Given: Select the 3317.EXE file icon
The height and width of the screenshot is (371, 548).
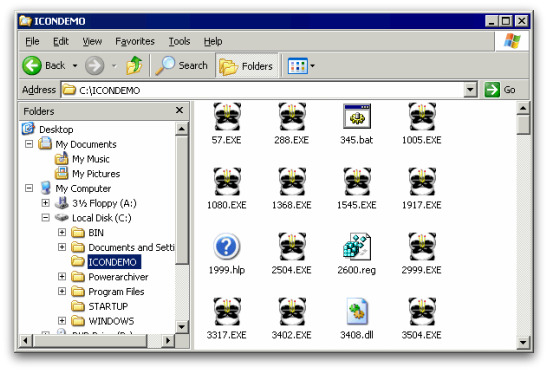Looking at the screenshot, I should 227,312.
